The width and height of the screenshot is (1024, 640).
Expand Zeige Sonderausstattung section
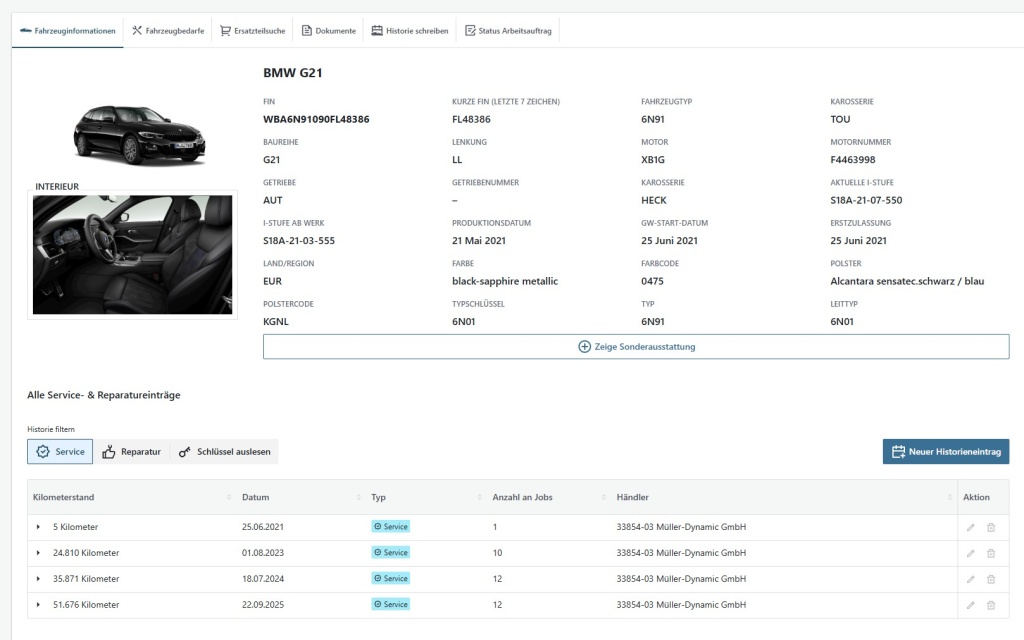(x=636, y=347)
